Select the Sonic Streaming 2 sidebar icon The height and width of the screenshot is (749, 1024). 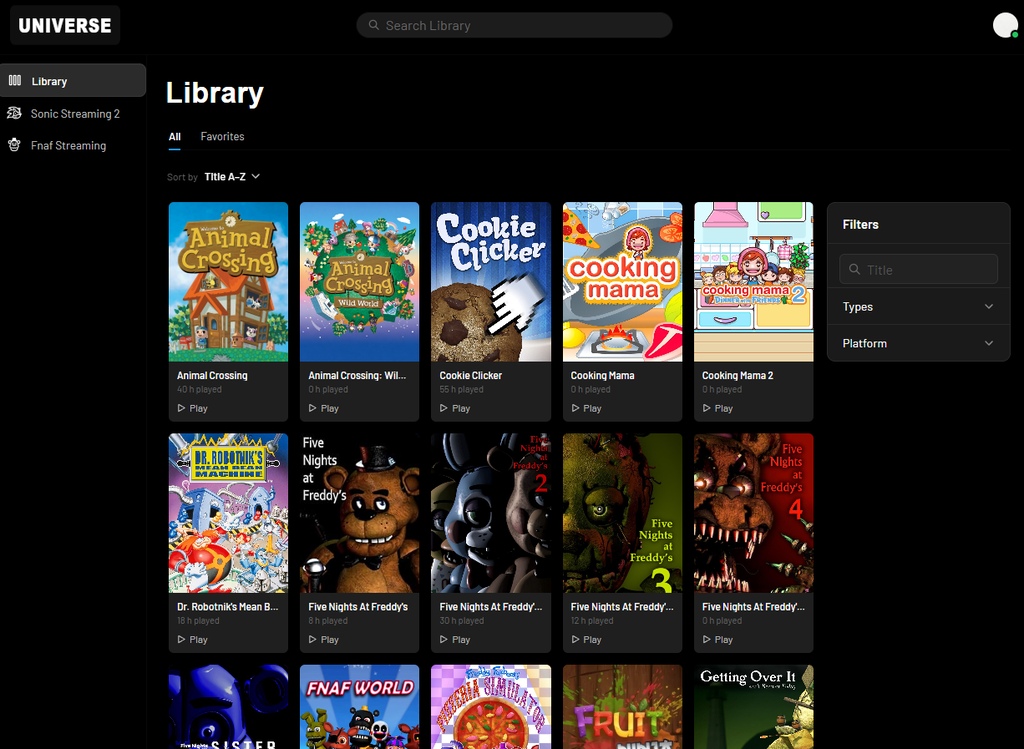coord(14,113)
